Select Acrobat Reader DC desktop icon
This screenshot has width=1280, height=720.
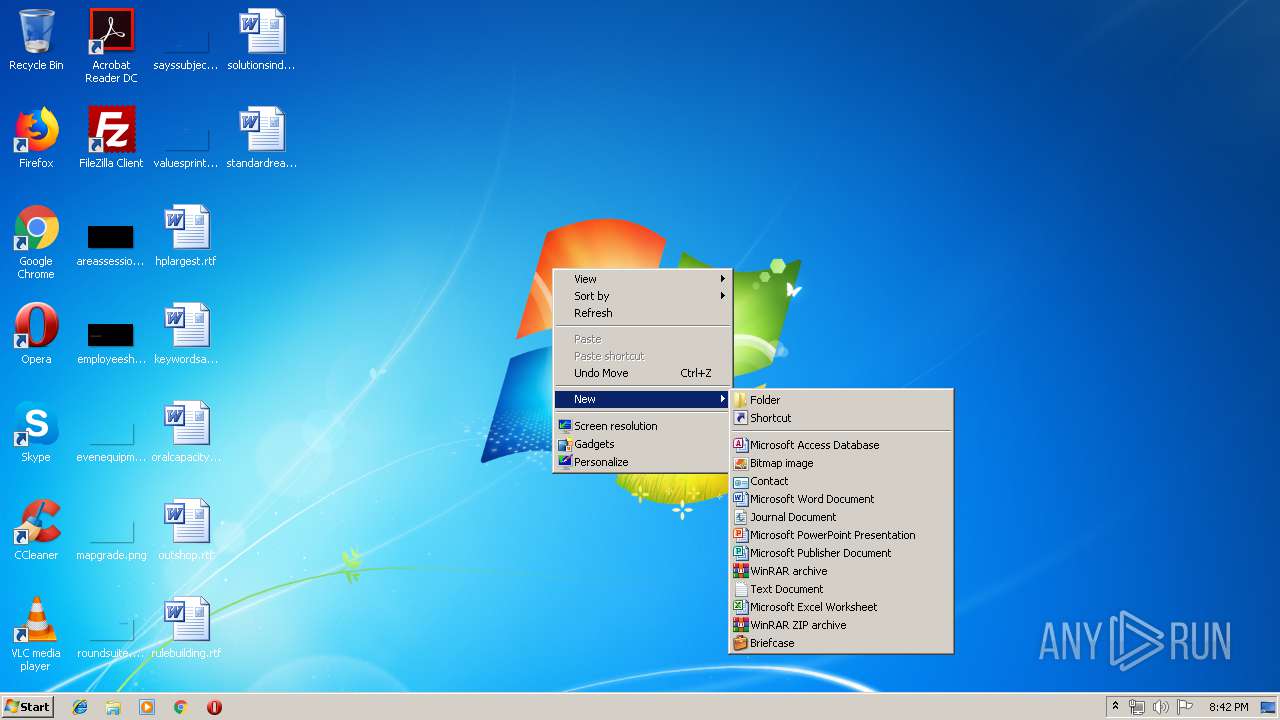[x=111, y=45]
